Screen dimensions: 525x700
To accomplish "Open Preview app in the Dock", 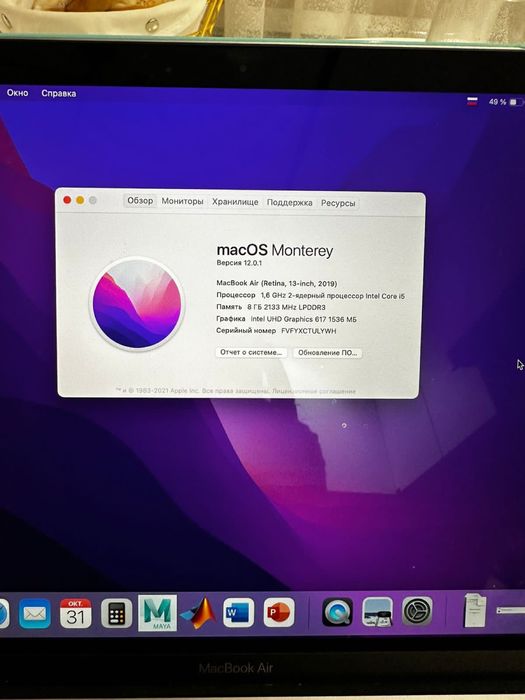I will [x=377, y=612].
